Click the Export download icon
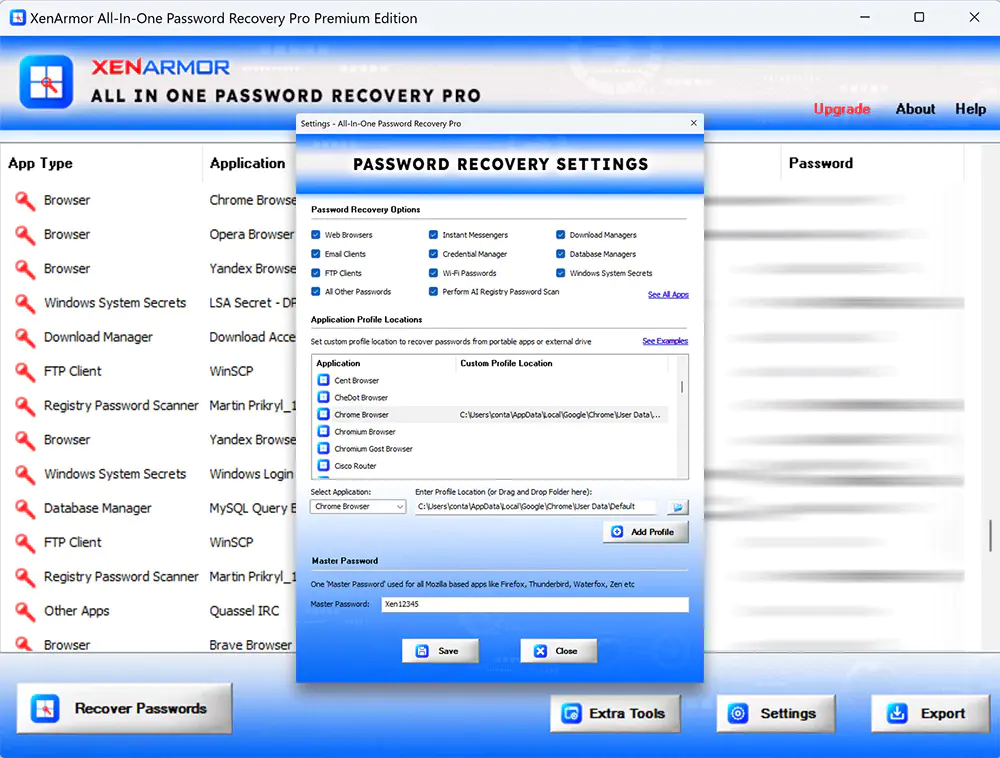Image resolution: width=1000 pixels, height=758 pixels. (x=899, y=714)
